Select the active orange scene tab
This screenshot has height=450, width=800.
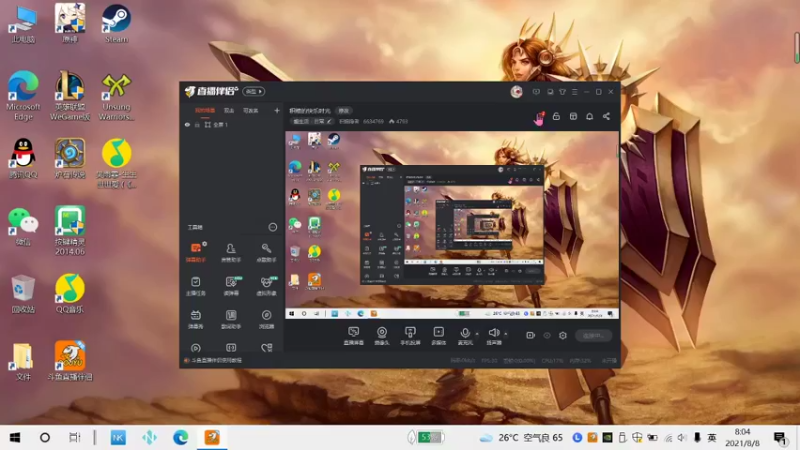(x=205, y=111)
